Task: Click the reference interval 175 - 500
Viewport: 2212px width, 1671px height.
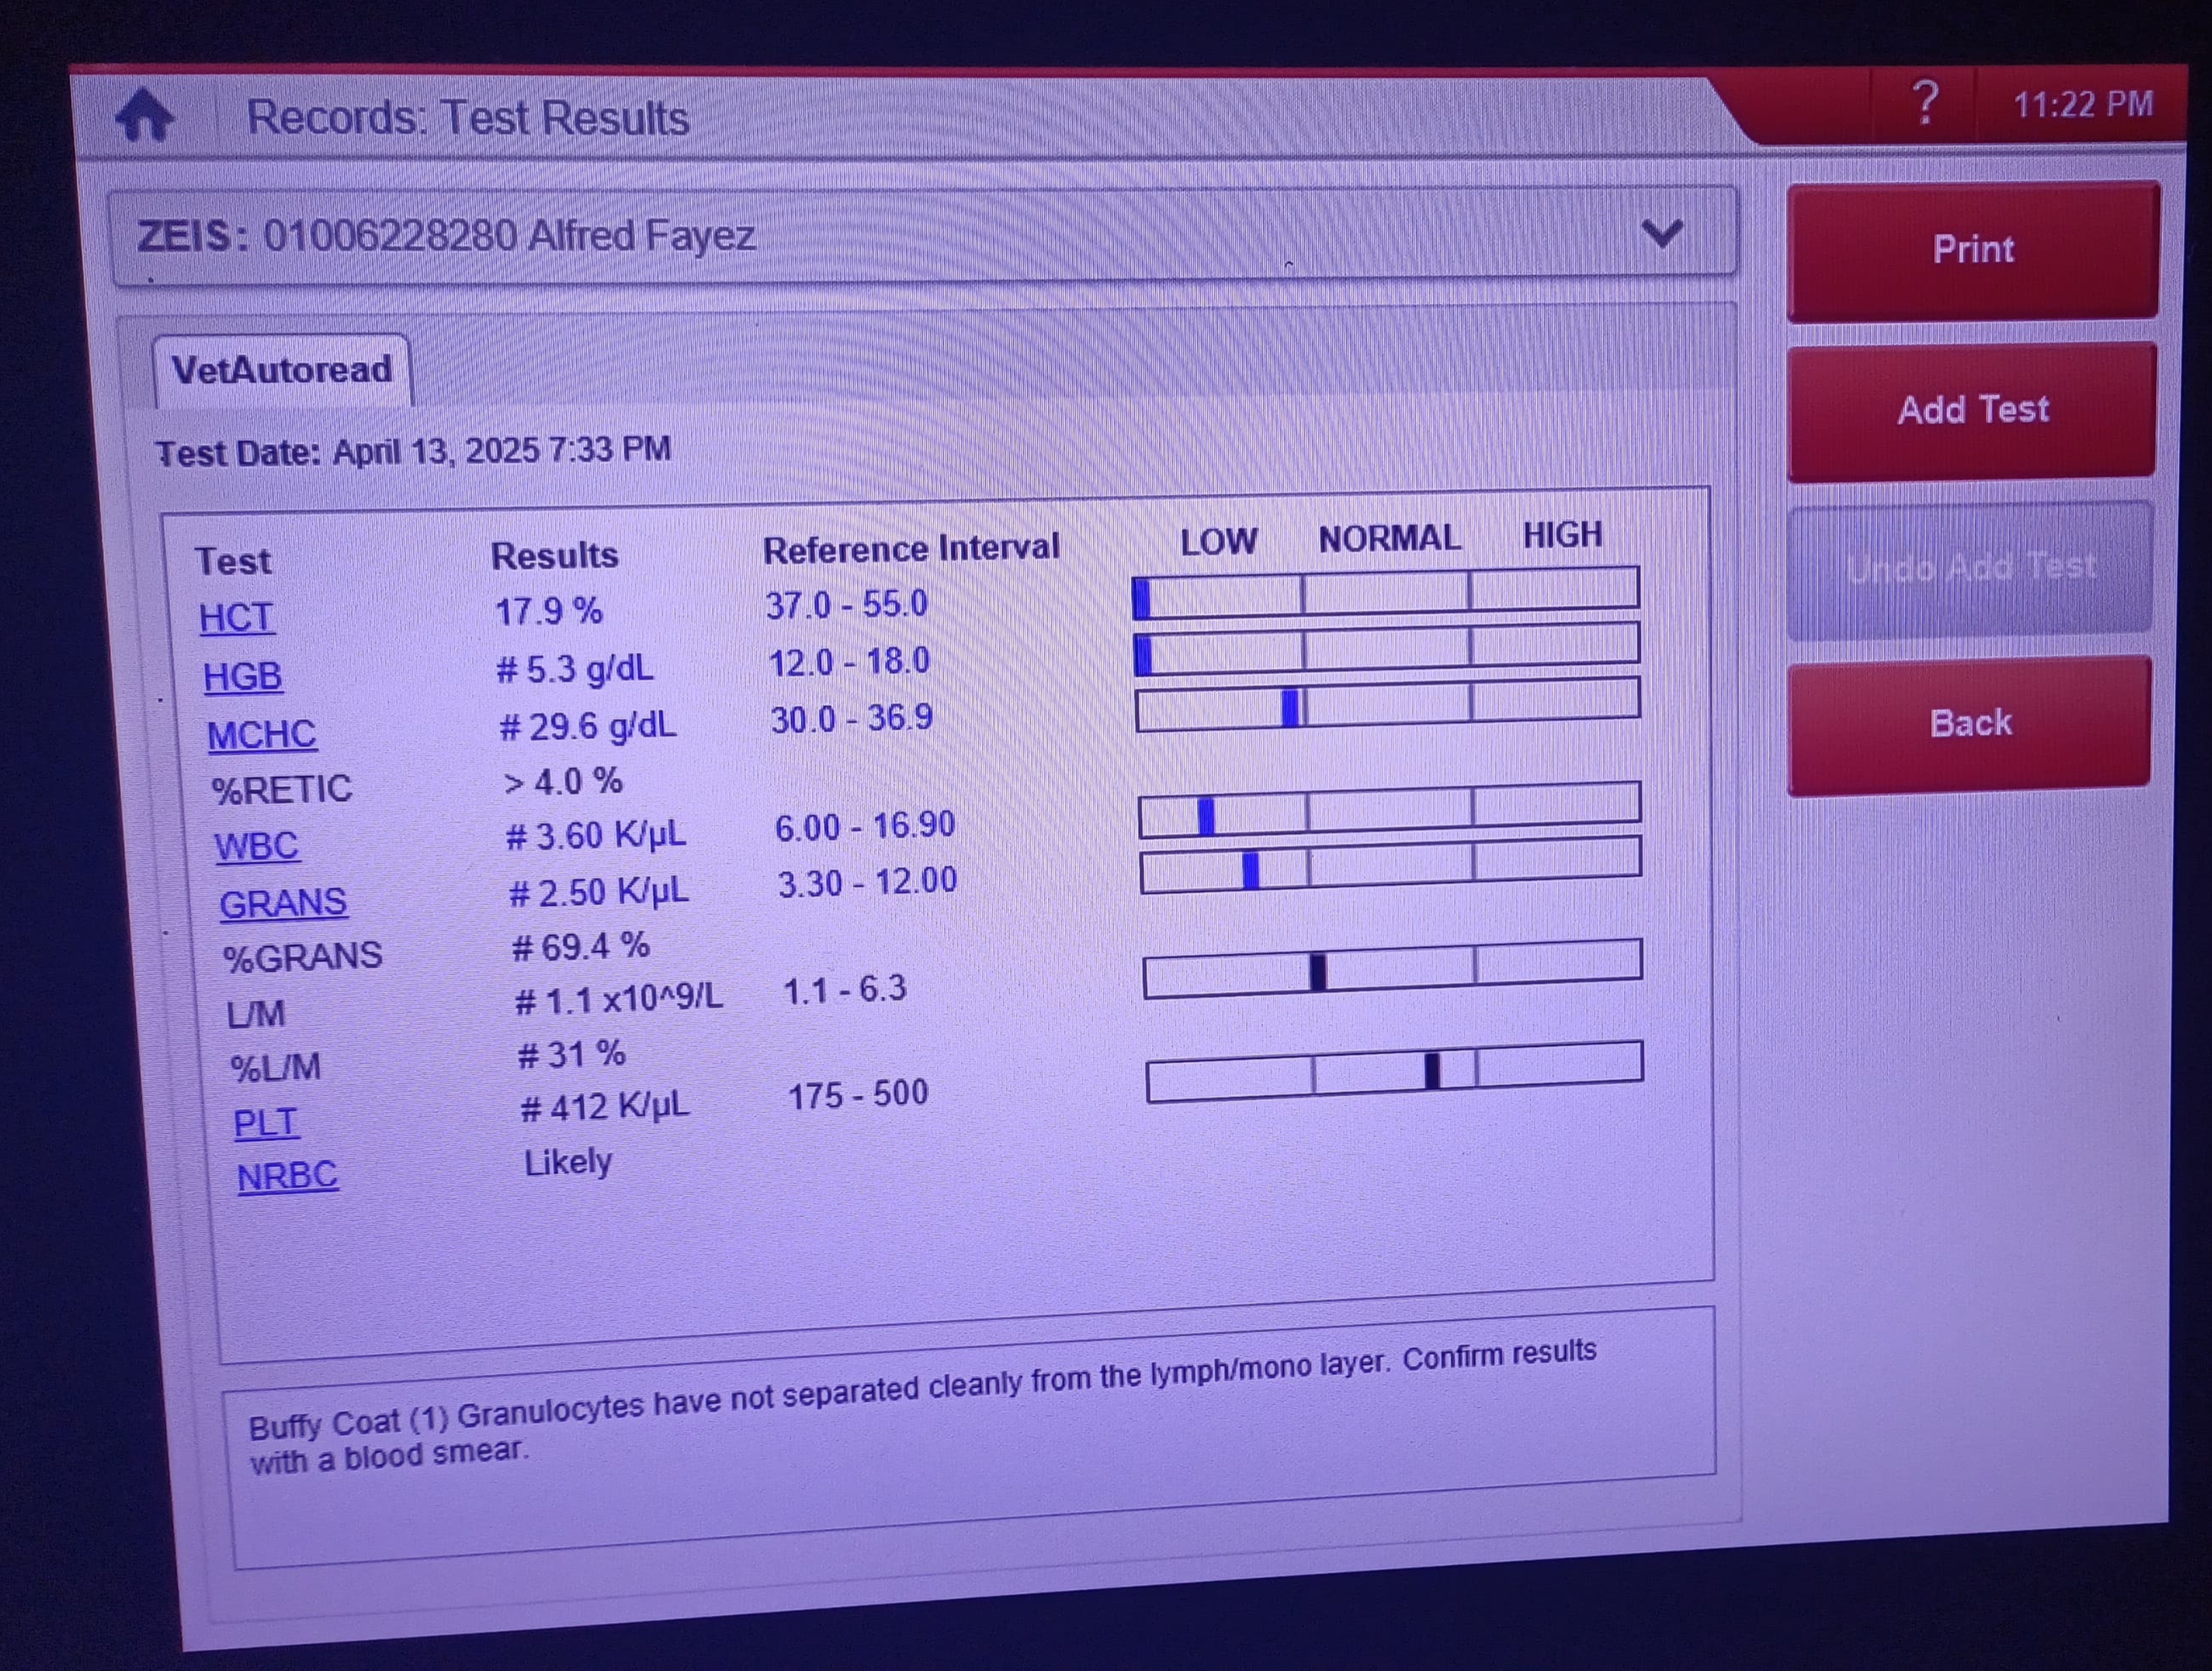Action: click(x=858, y=1094)
